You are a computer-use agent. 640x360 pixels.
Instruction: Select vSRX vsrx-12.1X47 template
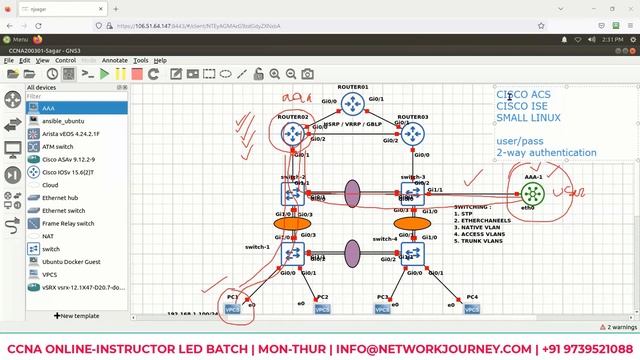coord(77,287)
